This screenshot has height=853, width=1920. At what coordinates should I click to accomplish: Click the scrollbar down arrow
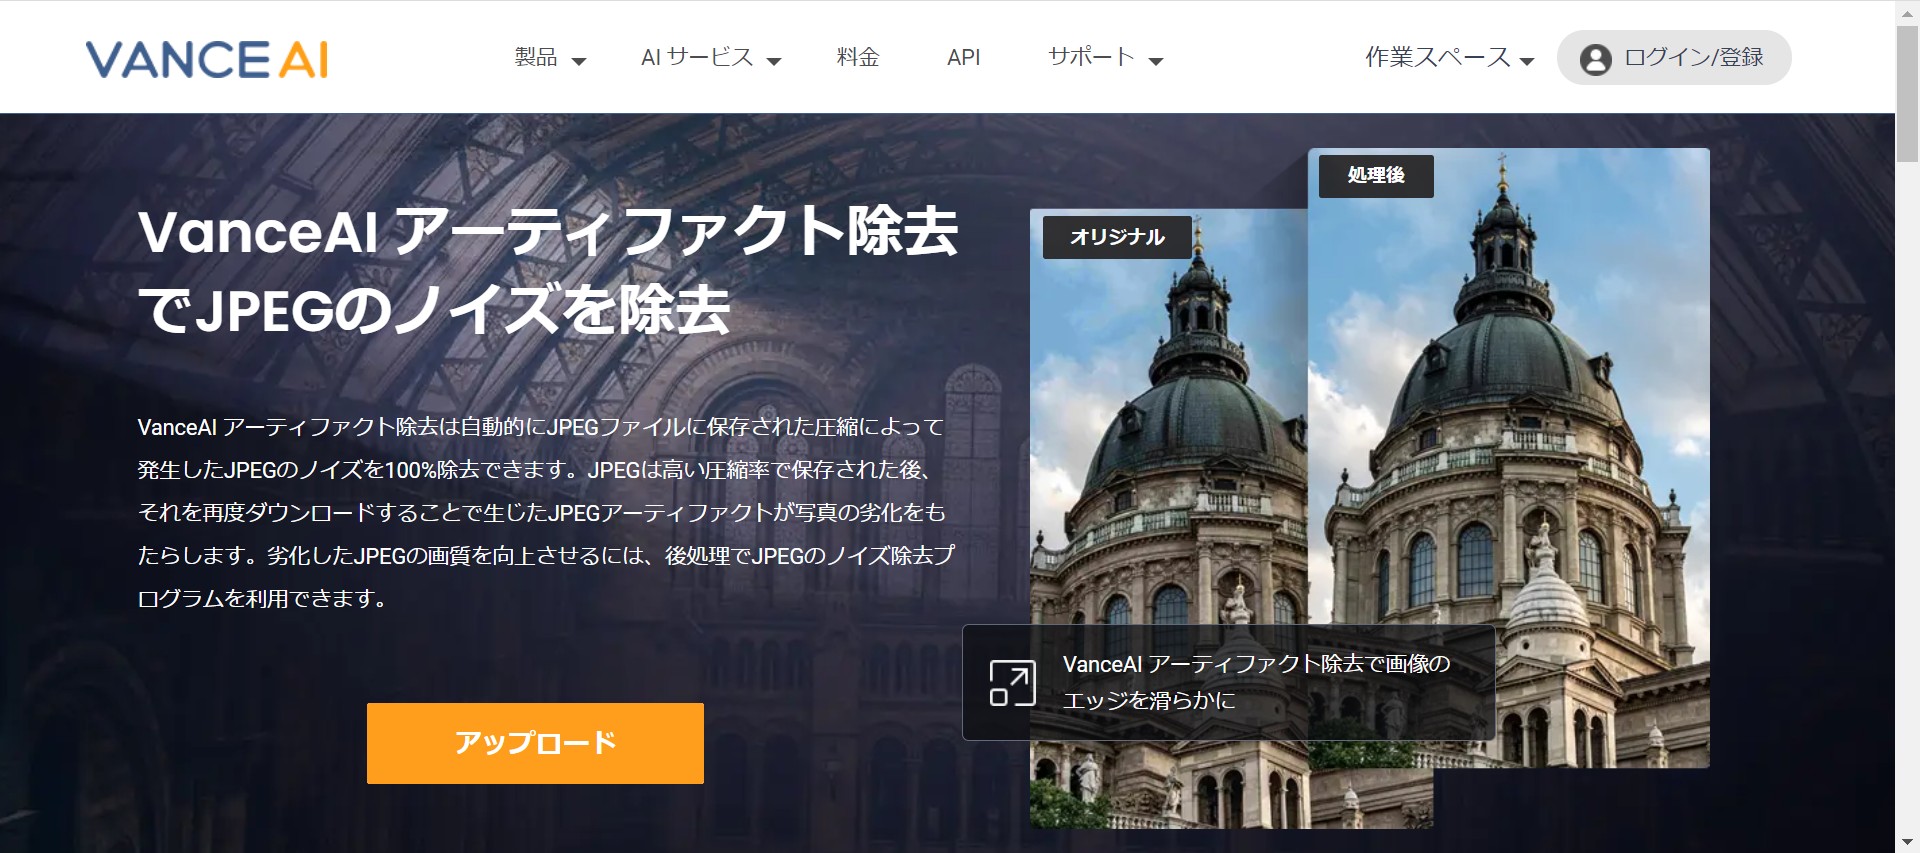point(1908,842)
